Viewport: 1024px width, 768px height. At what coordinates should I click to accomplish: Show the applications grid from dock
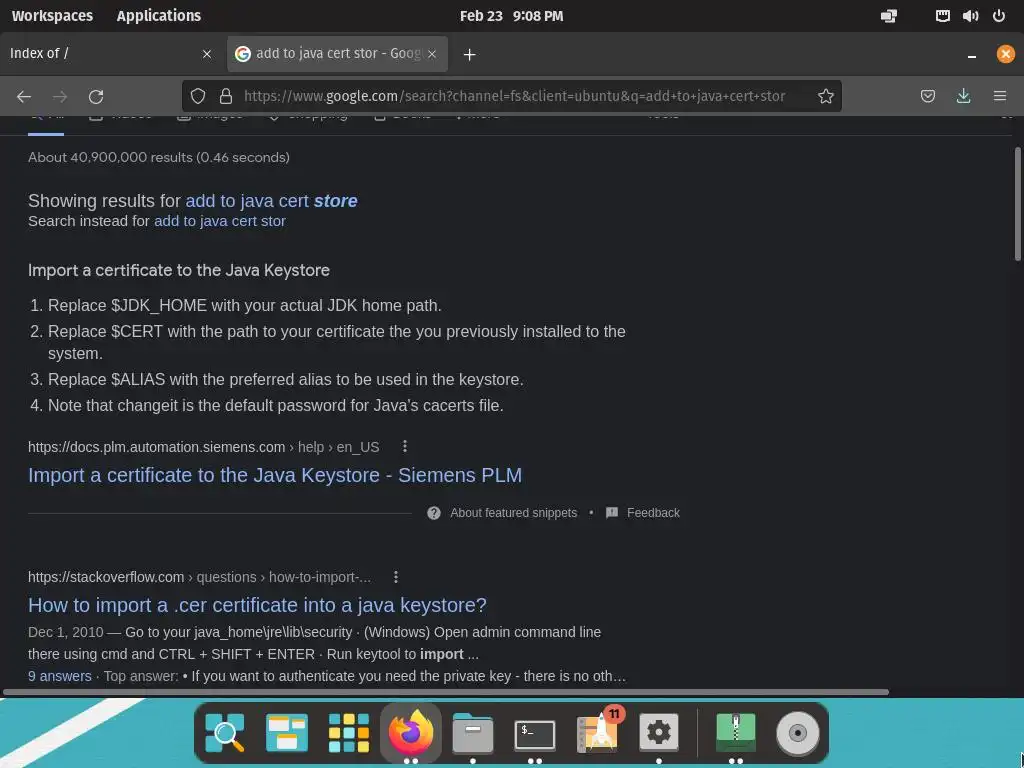[349, 732]
